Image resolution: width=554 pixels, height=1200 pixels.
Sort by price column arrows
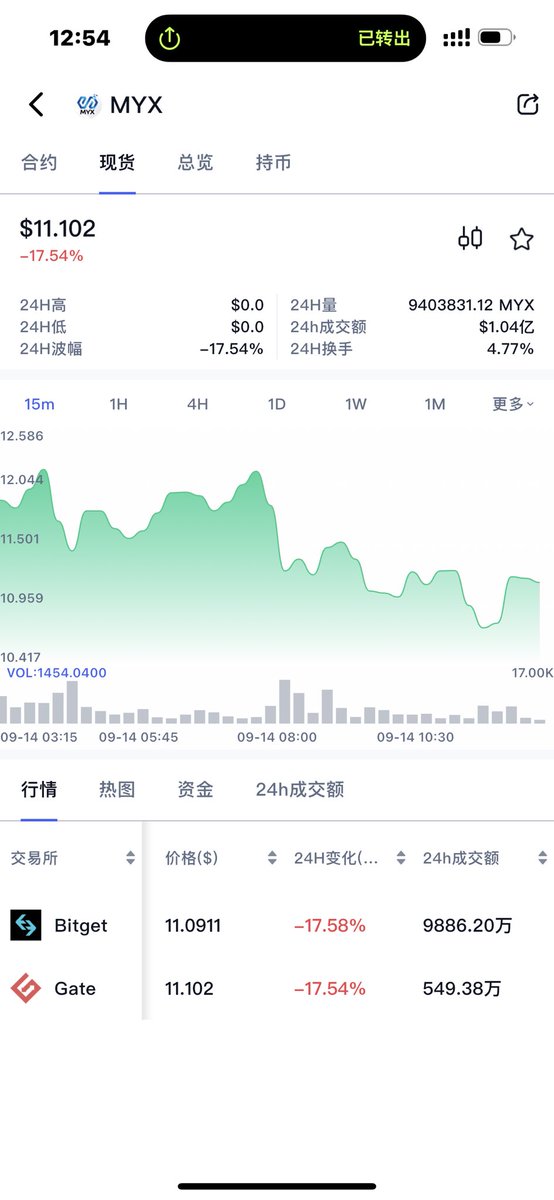pos(272,858)
